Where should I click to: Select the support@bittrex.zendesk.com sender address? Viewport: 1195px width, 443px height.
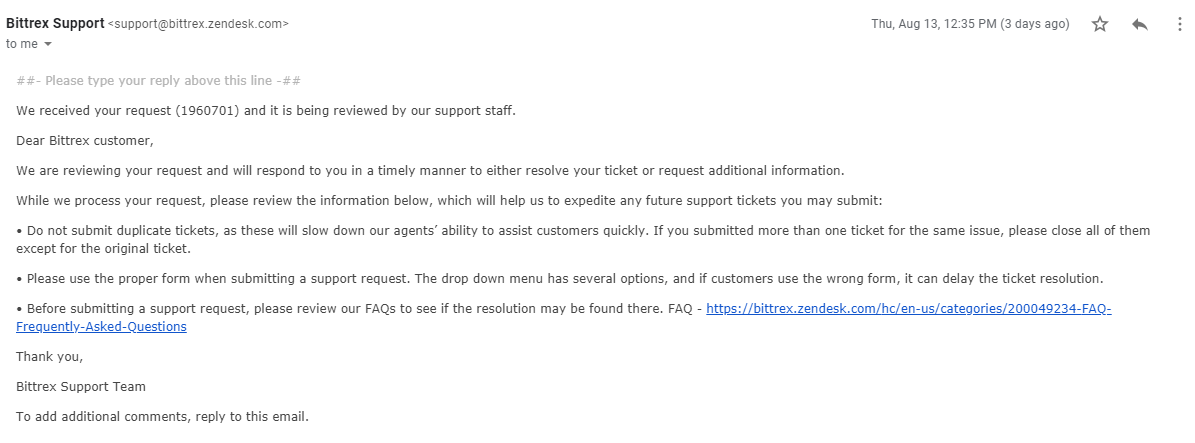pos(198,24)
